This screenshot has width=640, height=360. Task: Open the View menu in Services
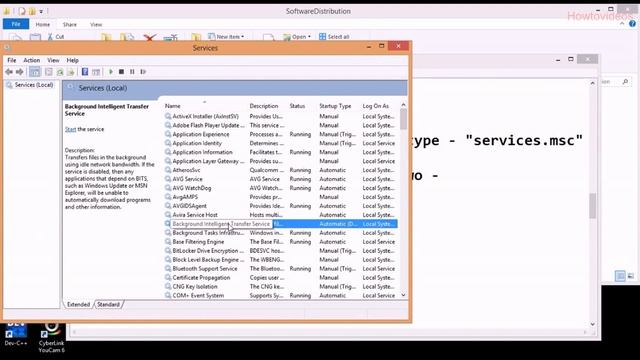[x=53, y=60]
